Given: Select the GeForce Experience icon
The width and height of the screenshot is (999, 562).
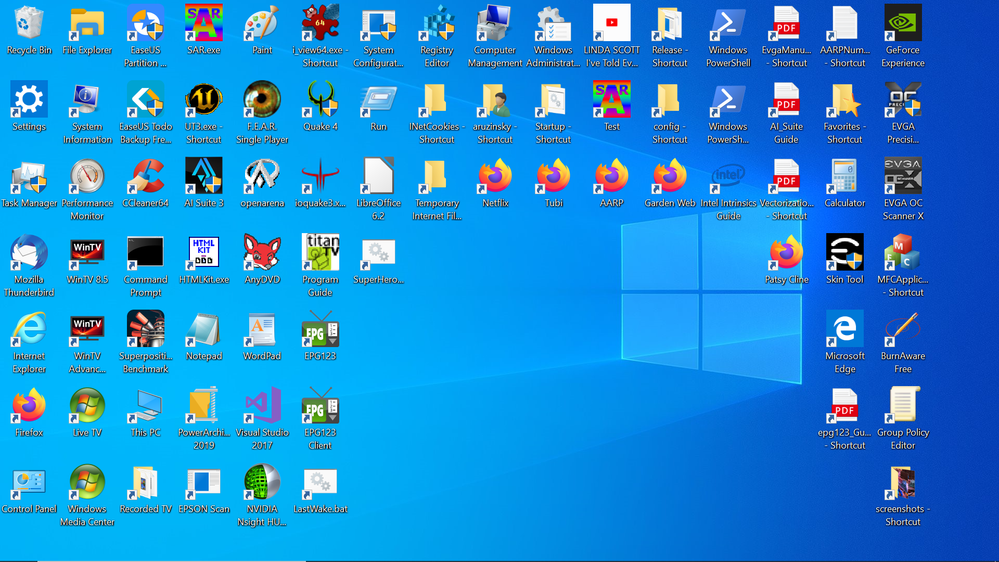Looking at the screenshot, I should (903, 23).
